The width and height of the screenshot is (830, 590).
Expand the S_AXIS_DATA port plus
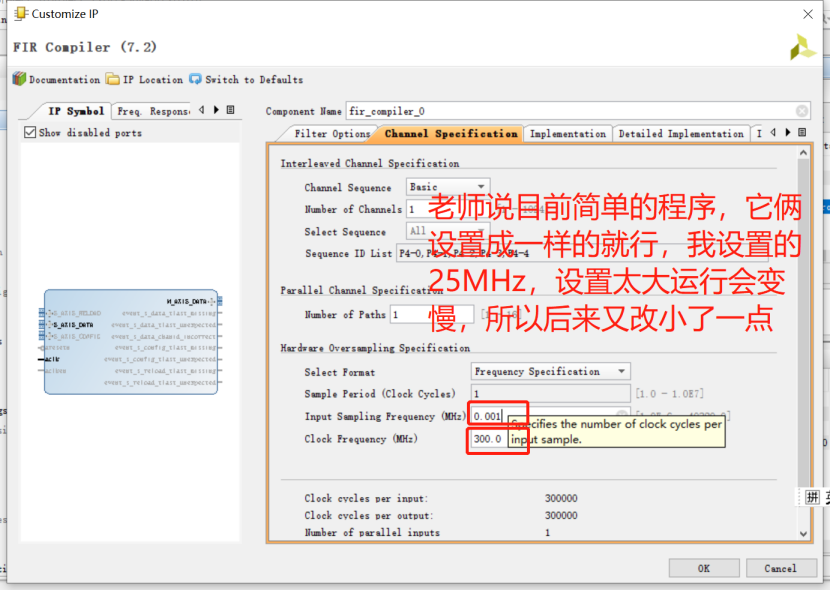coord(50,324)
